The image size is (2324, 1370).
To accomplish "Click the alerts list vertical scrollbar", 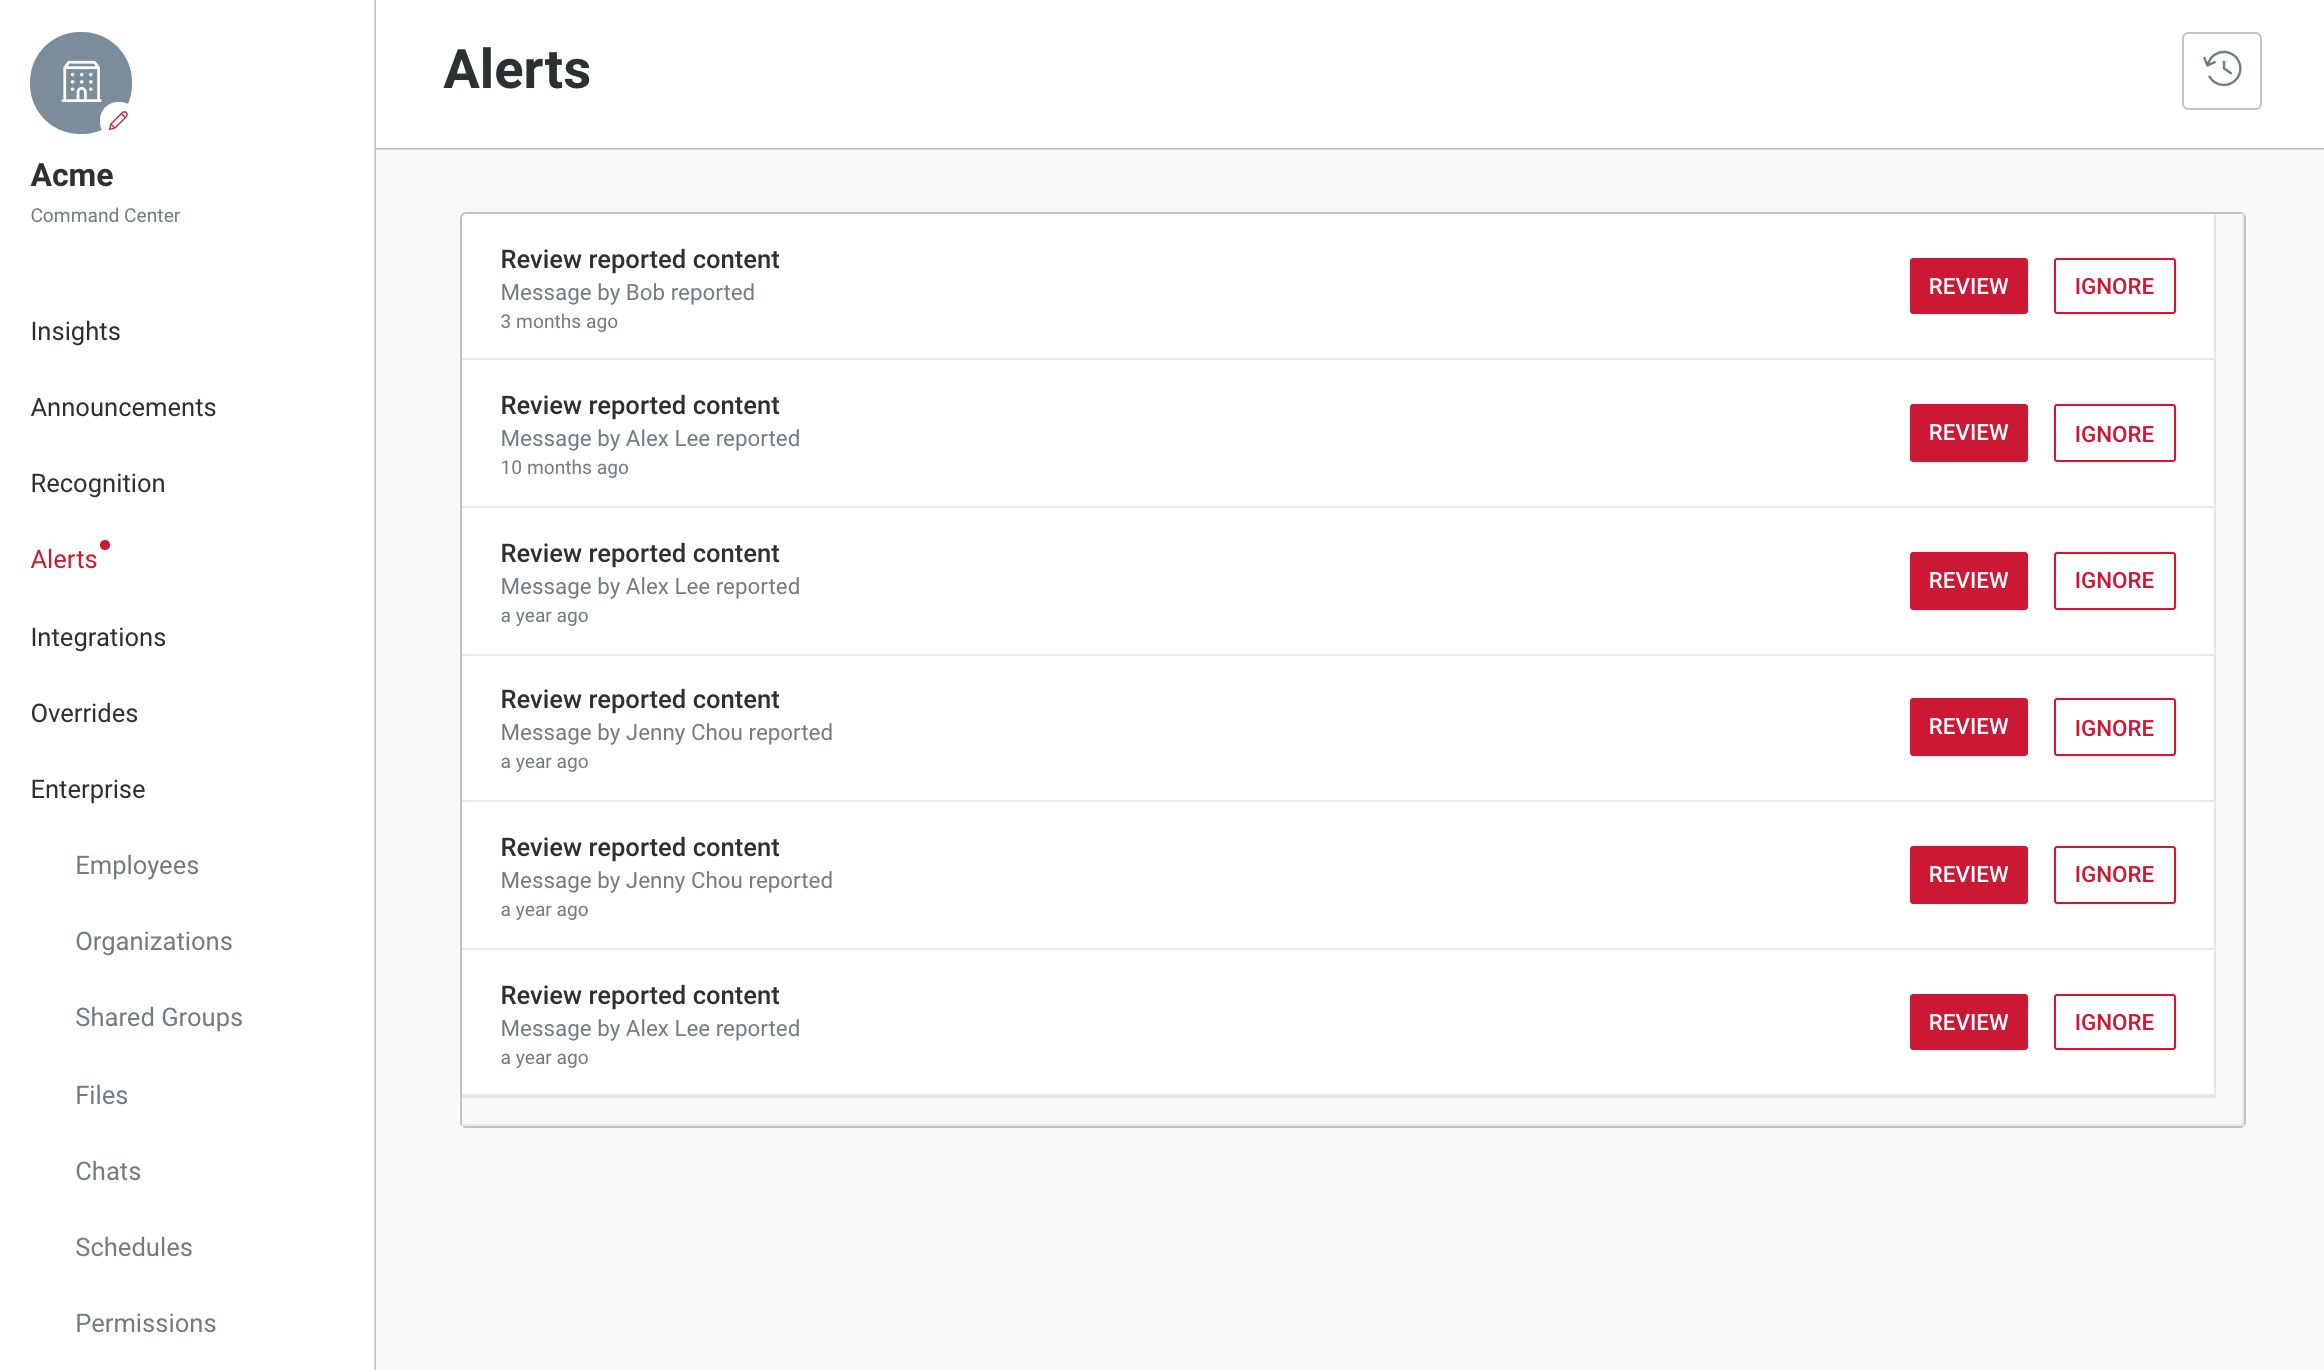I will 2229,655.
